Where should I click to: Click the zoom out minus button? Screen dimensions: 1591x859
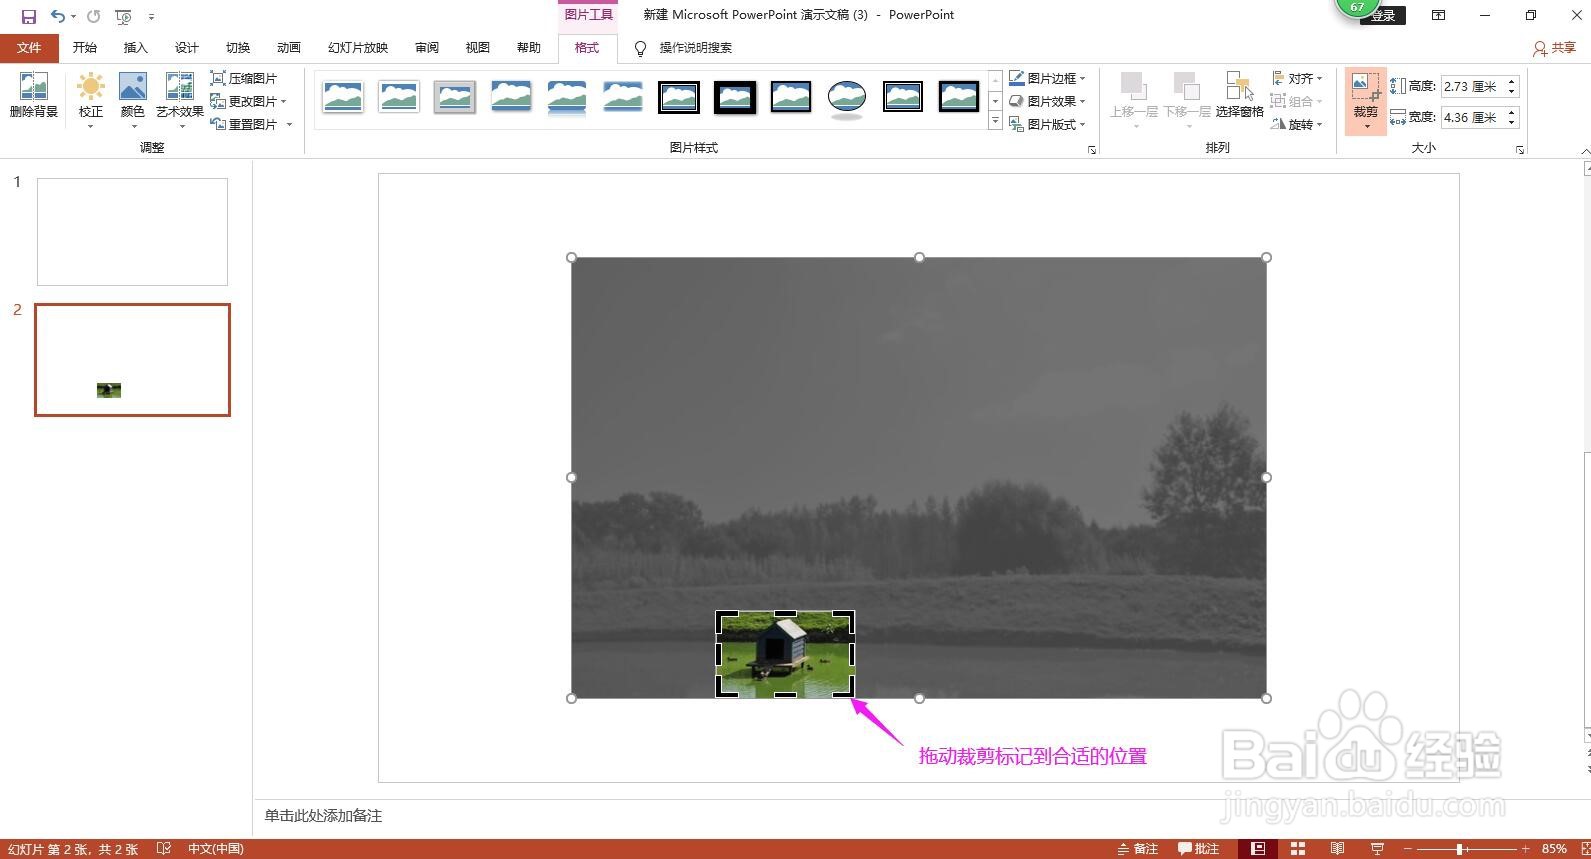point(1408,849)
